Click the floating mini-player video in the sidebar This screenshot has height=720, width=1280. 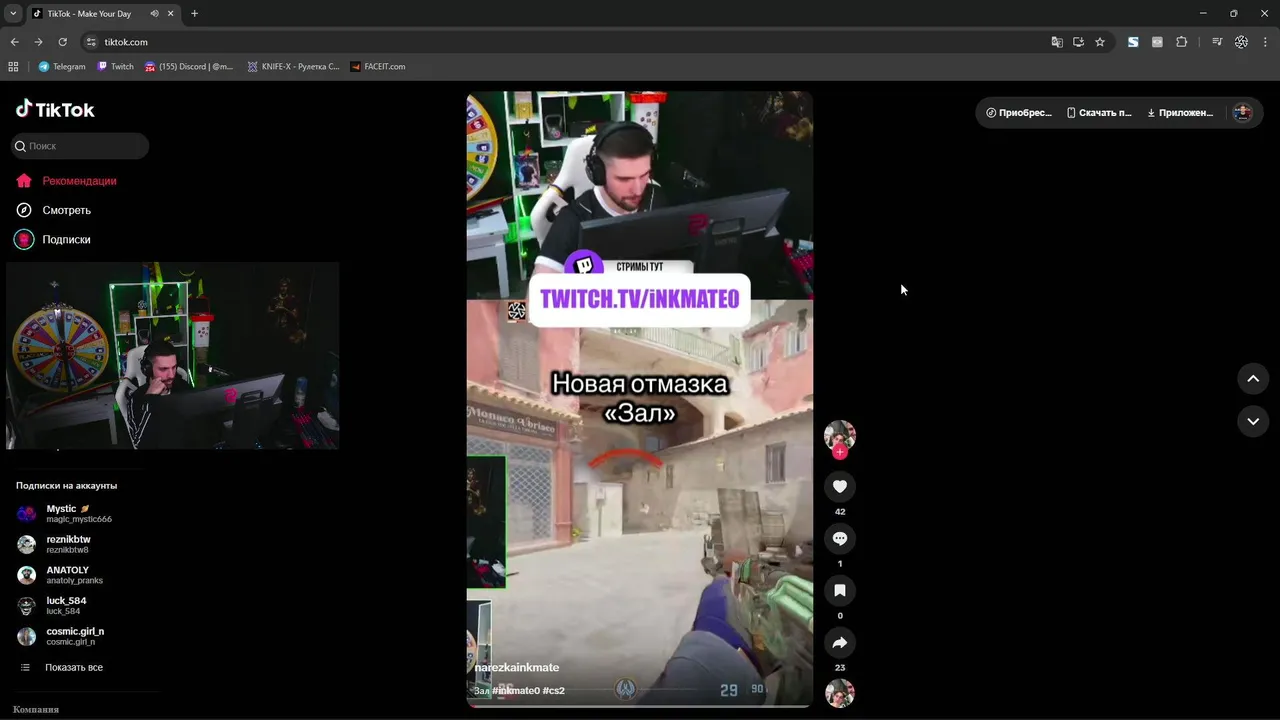click(x=173, y=356)
